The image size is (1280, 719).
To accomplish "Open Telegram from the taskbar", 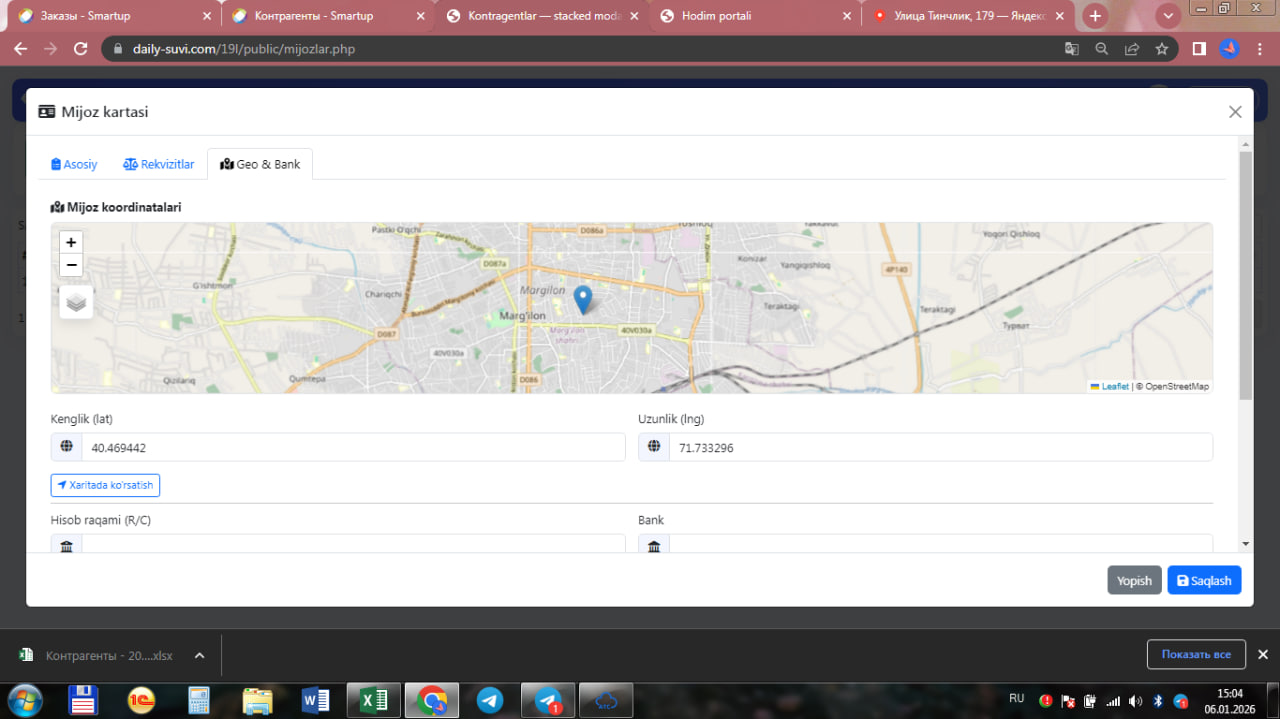I will coord(490,700).
